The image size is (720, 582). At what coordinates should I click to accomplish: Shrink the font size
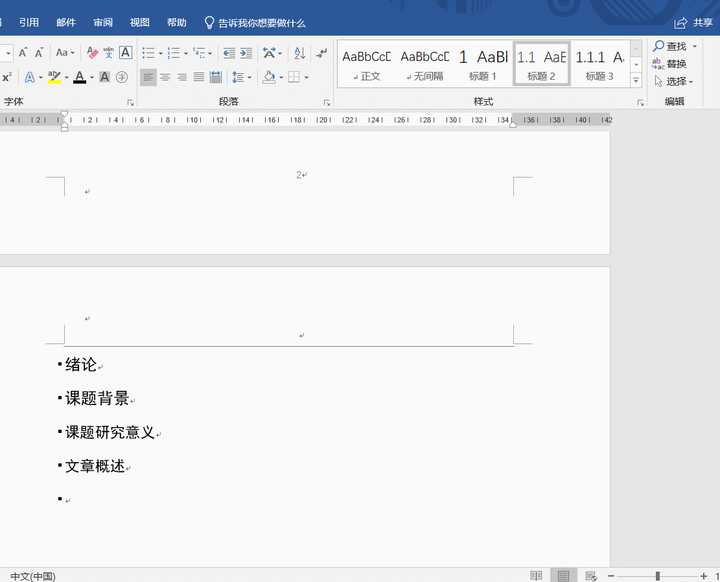tap(39, 53)
